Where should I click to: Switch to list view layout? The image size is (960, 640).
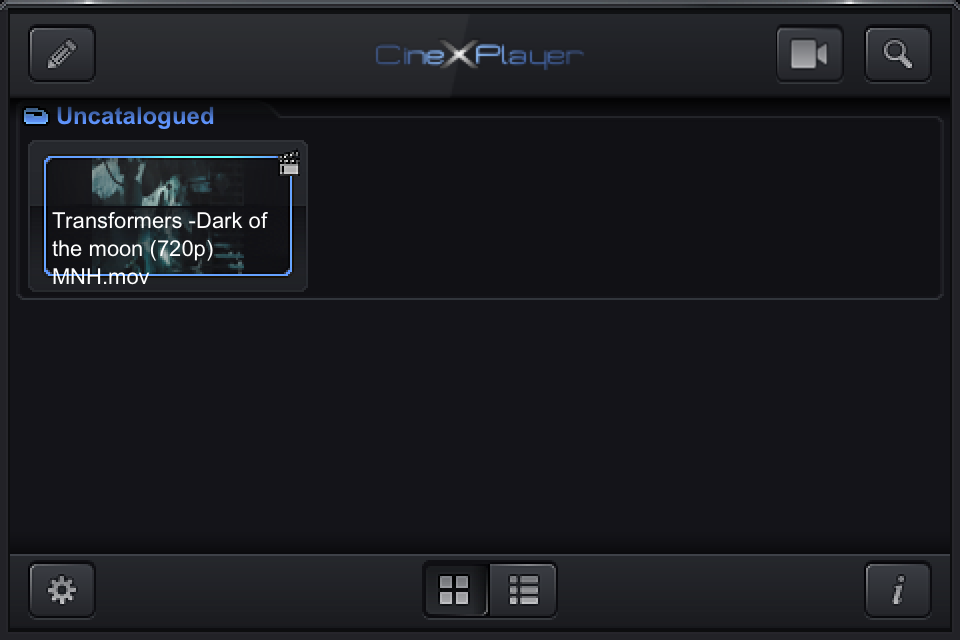523,590
